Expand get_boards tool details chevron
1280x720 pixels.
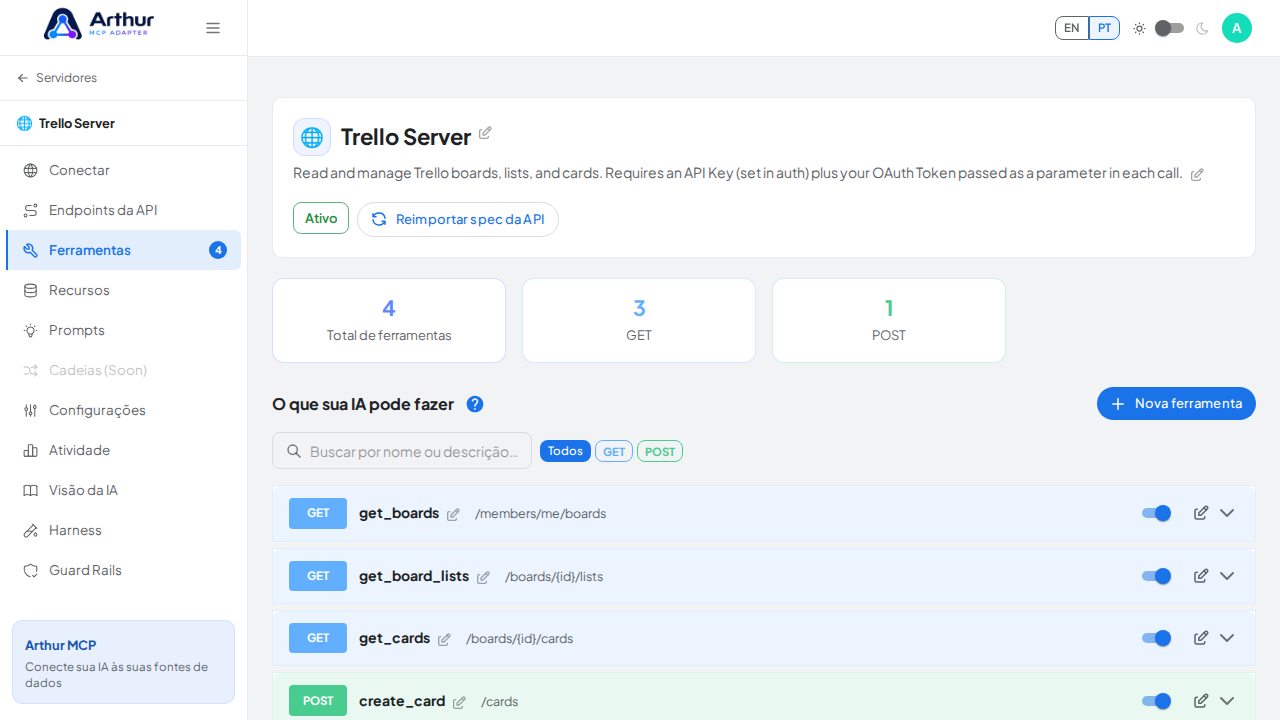pyautogui.click(x=1227, y=513)
